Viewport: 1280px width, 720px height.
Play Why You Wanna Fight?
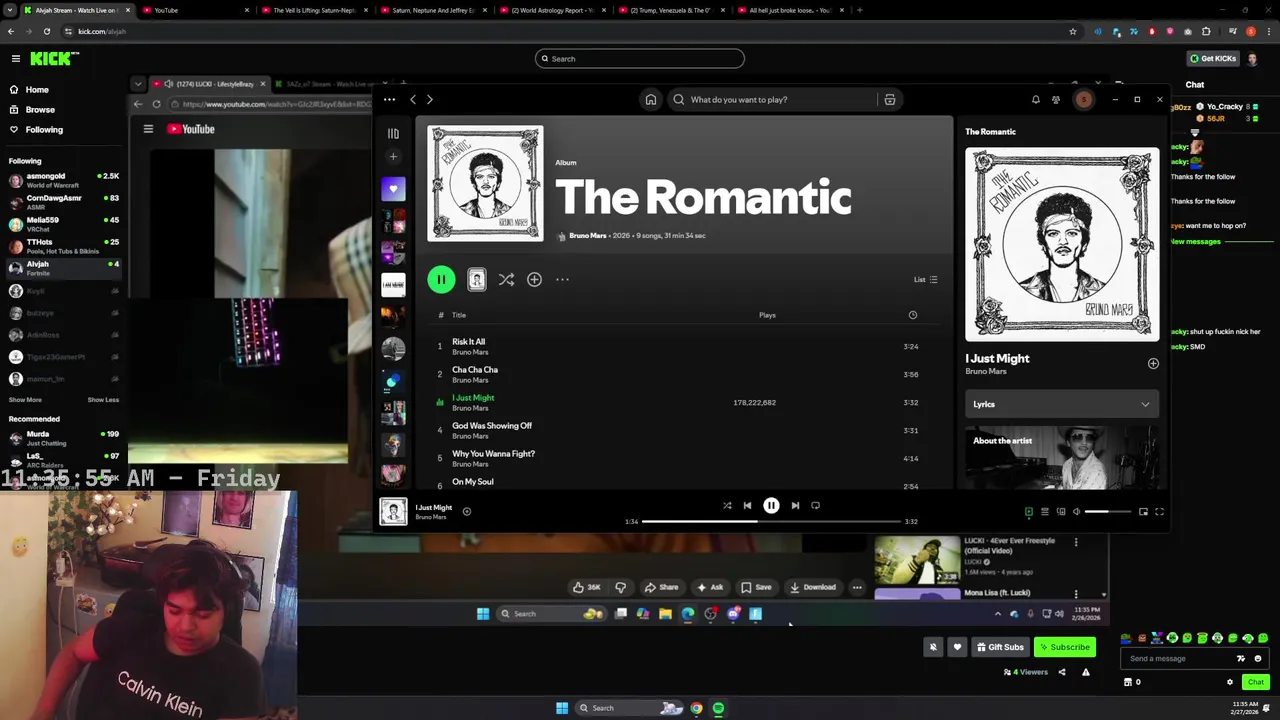685,458
